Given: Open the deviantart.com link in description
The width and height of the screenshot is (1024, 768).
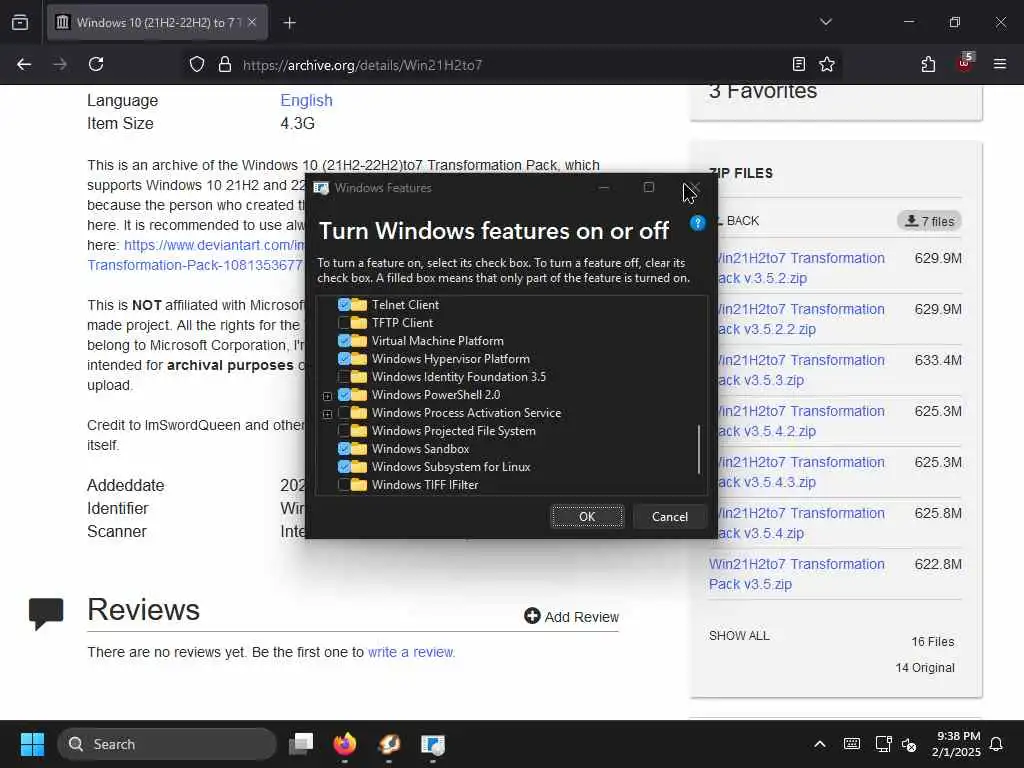Looking at the screenshot, I should pyautogui.click(x=214, y=246).
